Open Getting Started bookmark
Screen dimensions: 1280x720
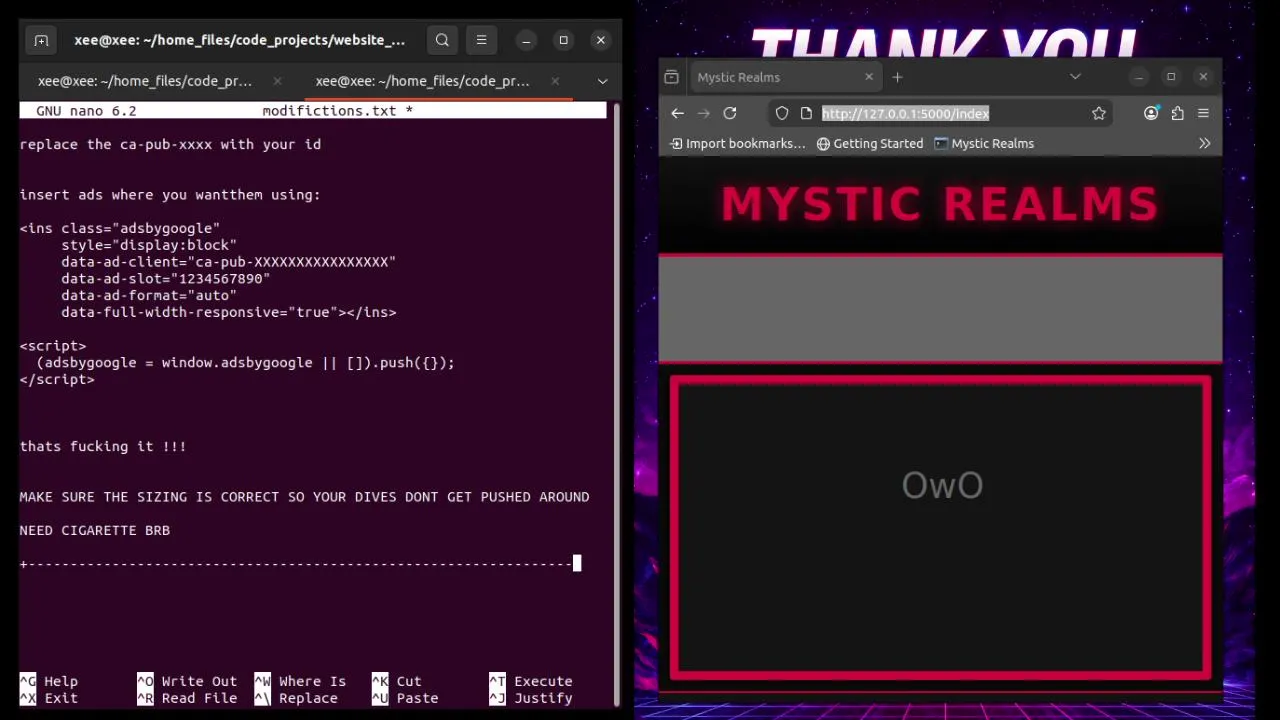pos(870,143)
